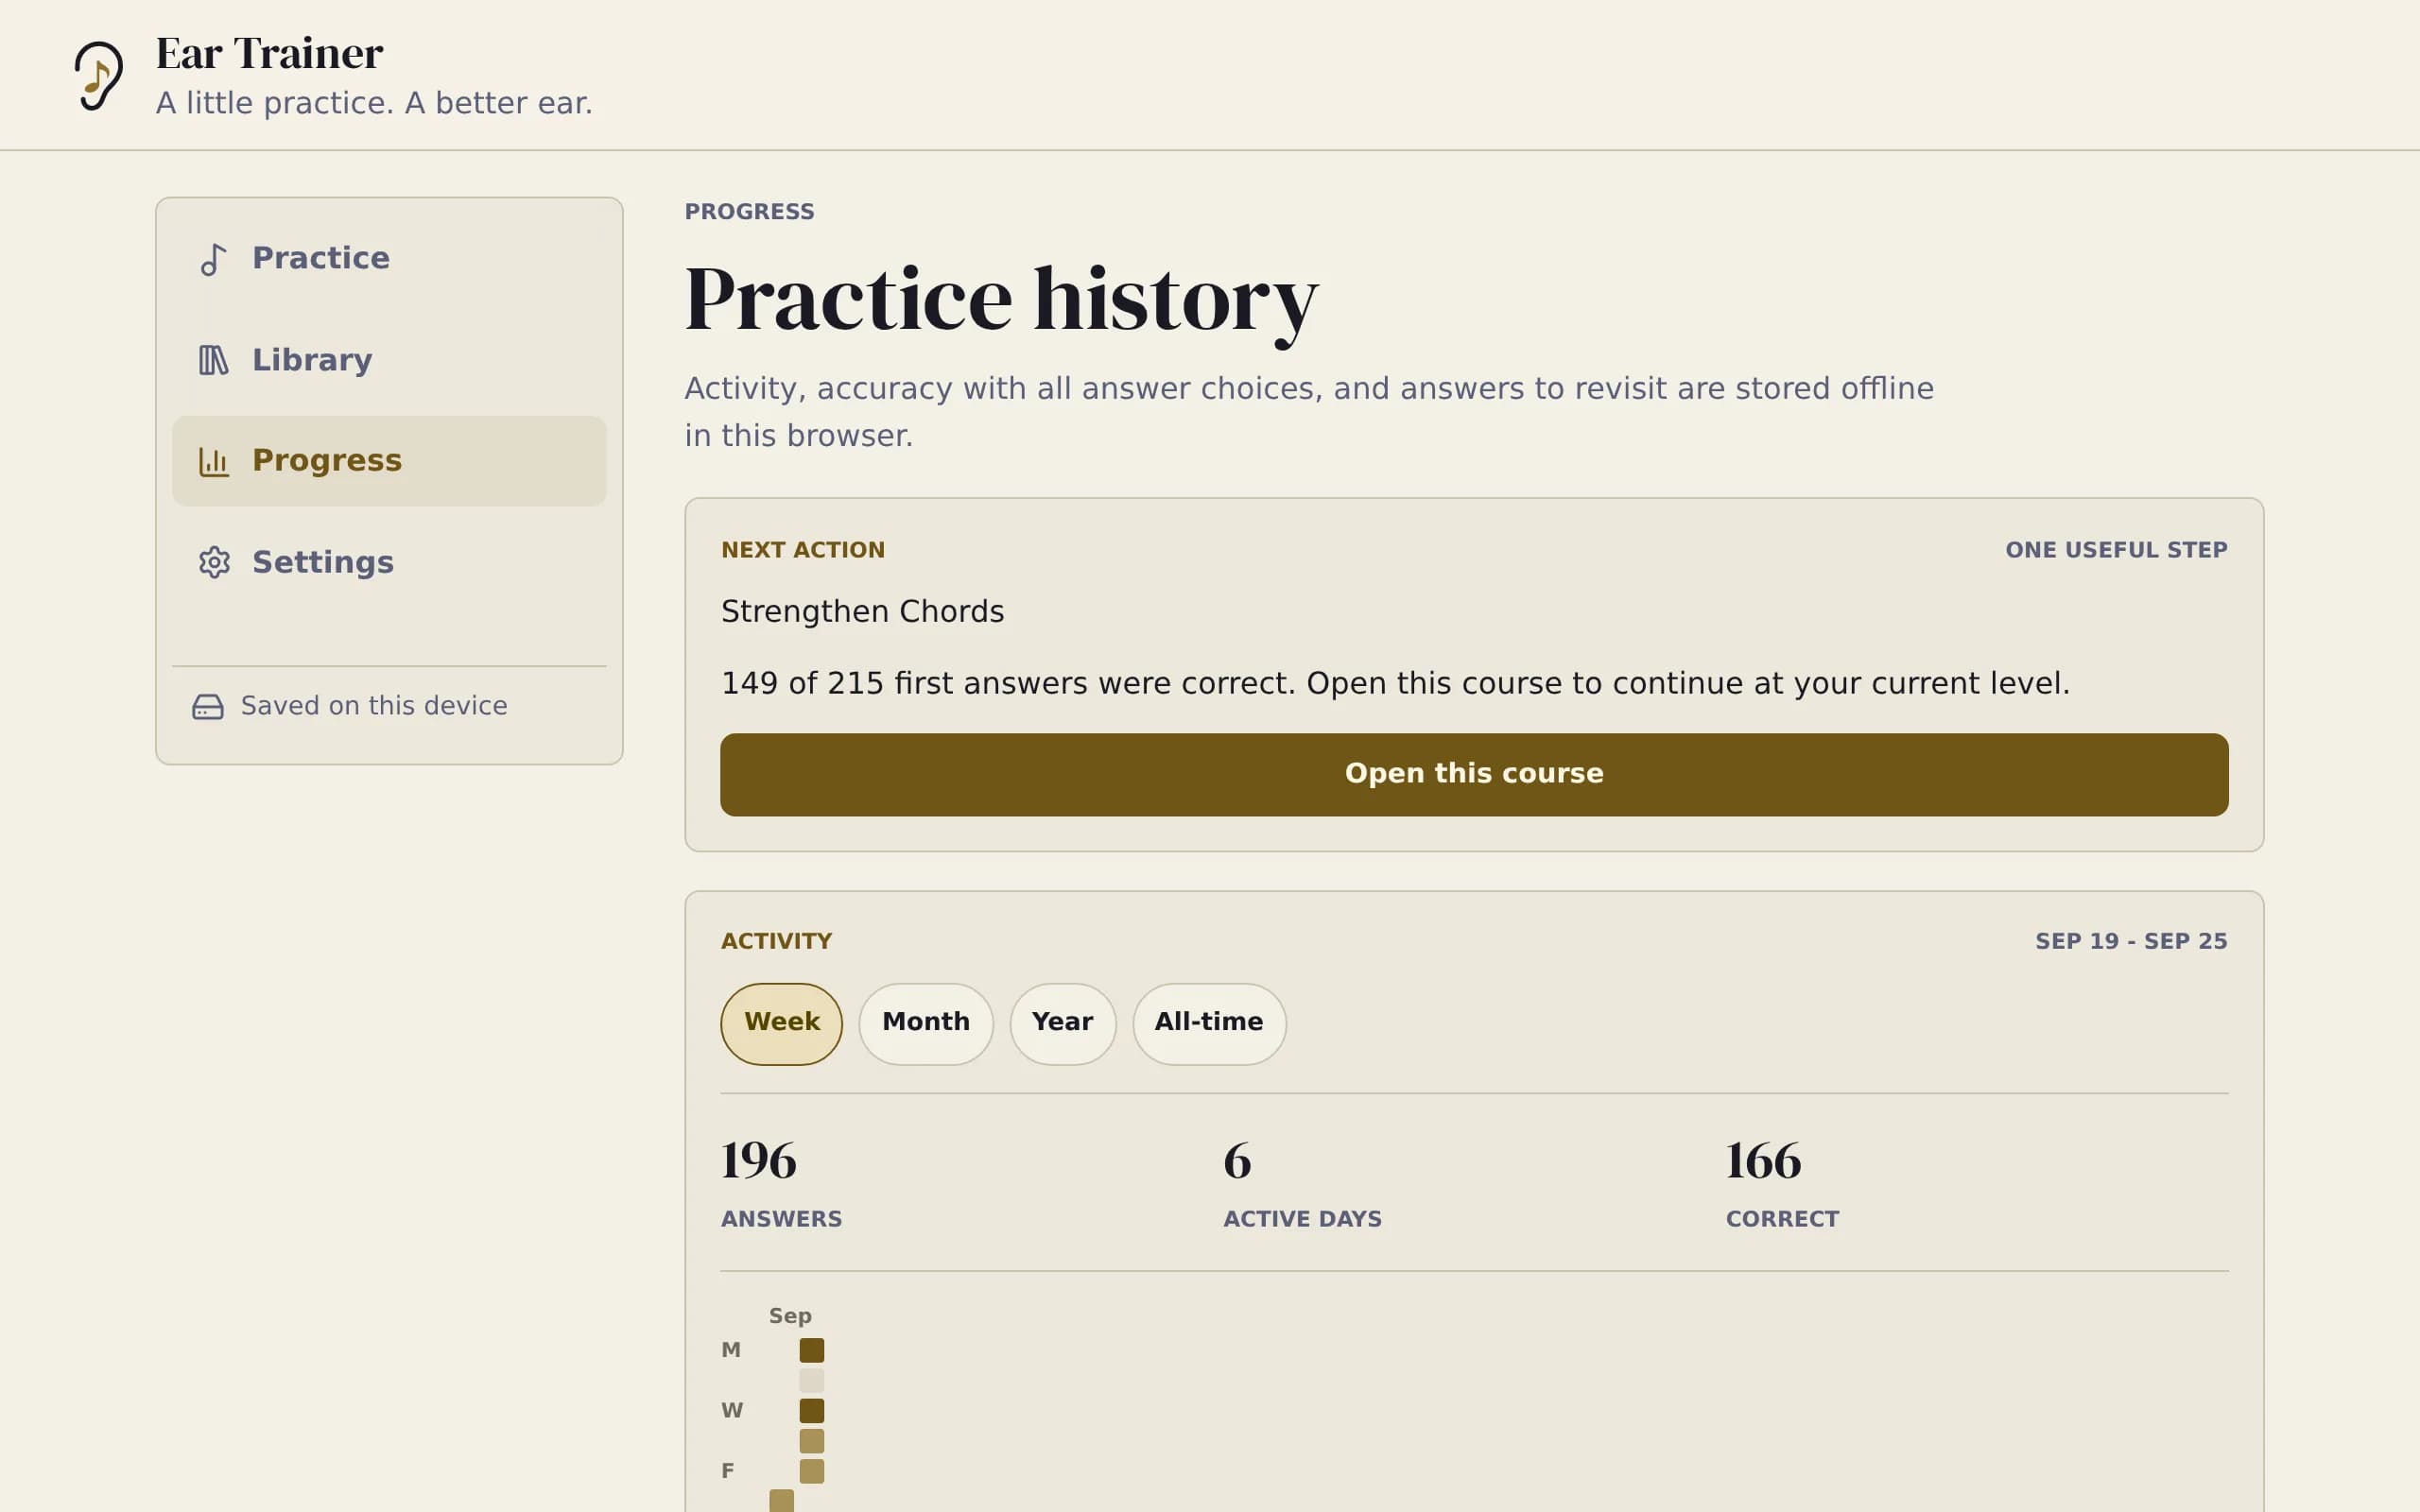The image size is (2420, 1512).
Task: Click the NEXT ACTION label
Action: point(803,550)
